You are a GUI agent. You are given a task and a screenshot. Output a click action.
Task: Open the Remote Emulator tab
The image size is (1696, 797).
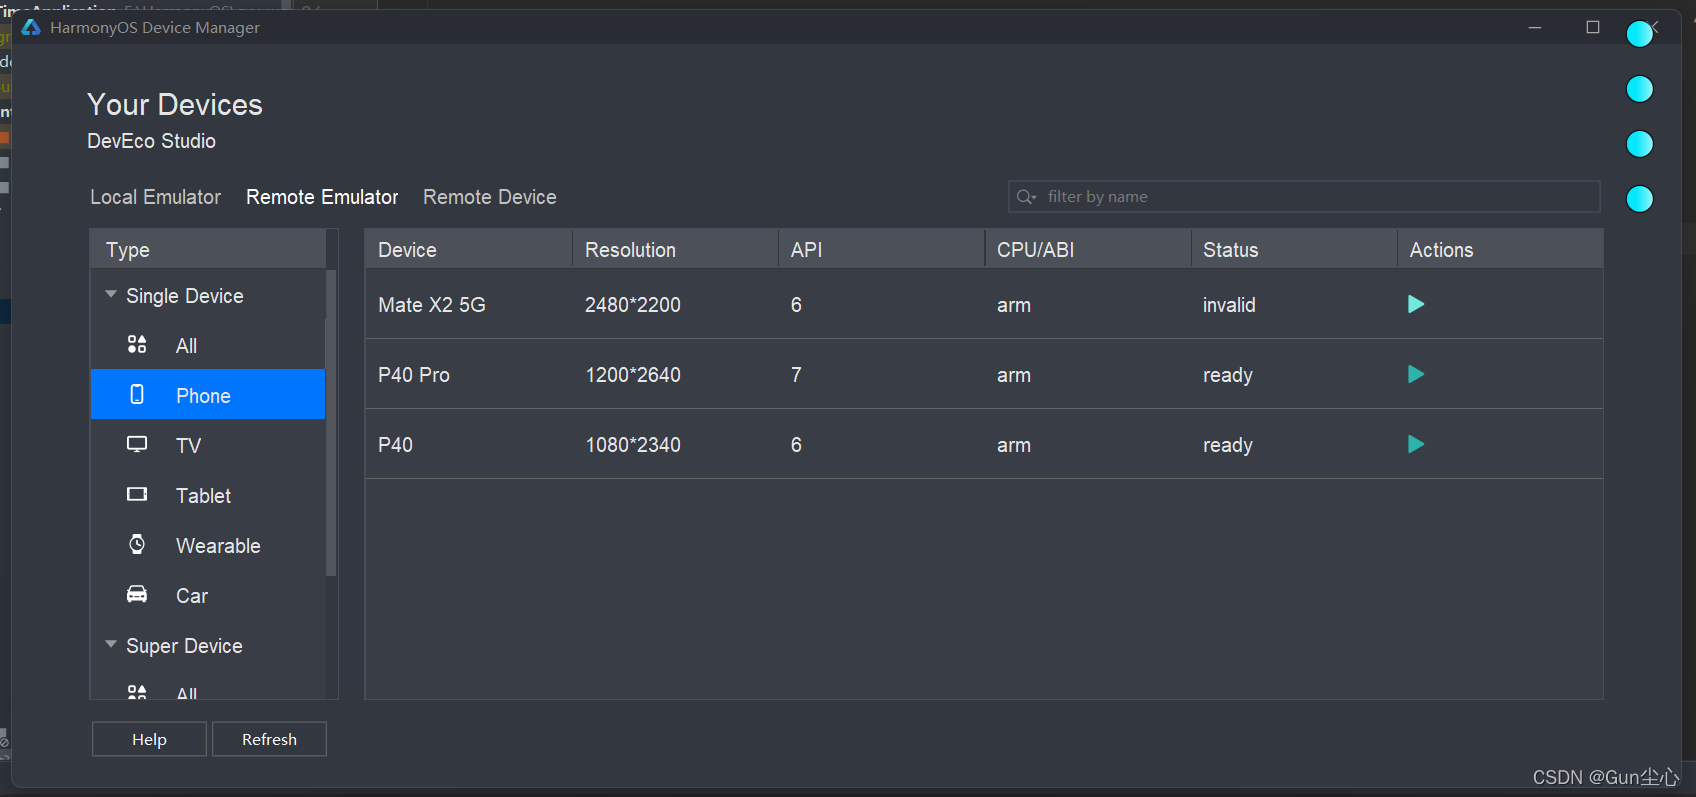pyautogui.click(x=322, y=197)
